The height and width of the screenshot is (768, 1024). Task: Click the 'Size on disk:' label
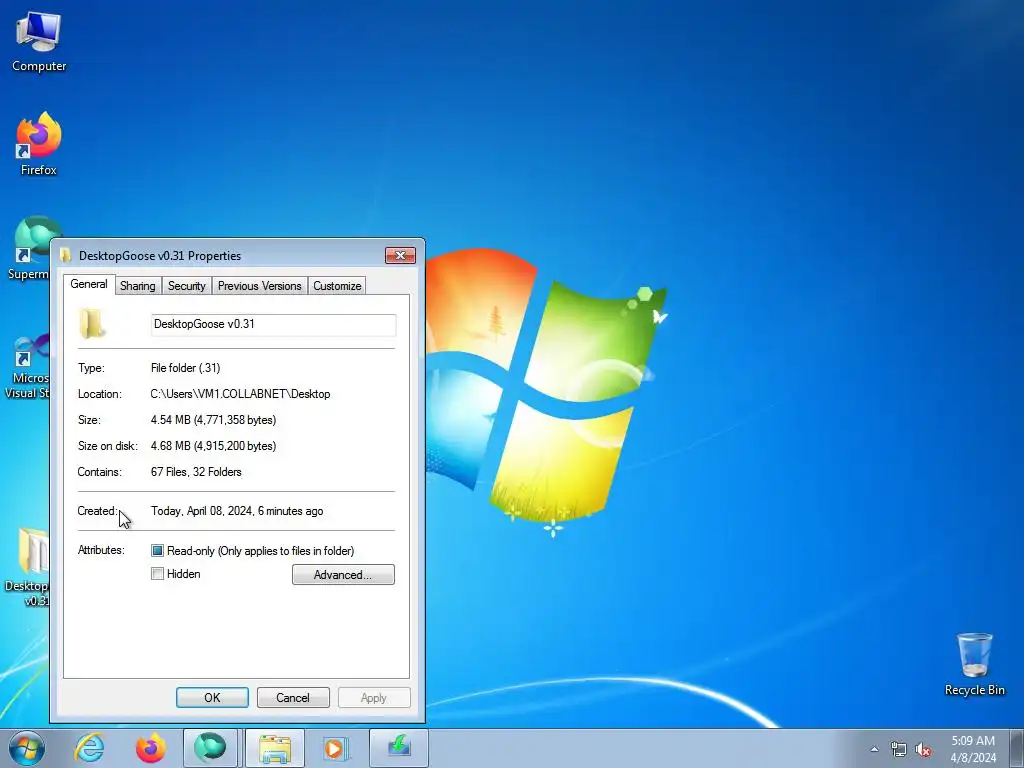coord(108,446)
